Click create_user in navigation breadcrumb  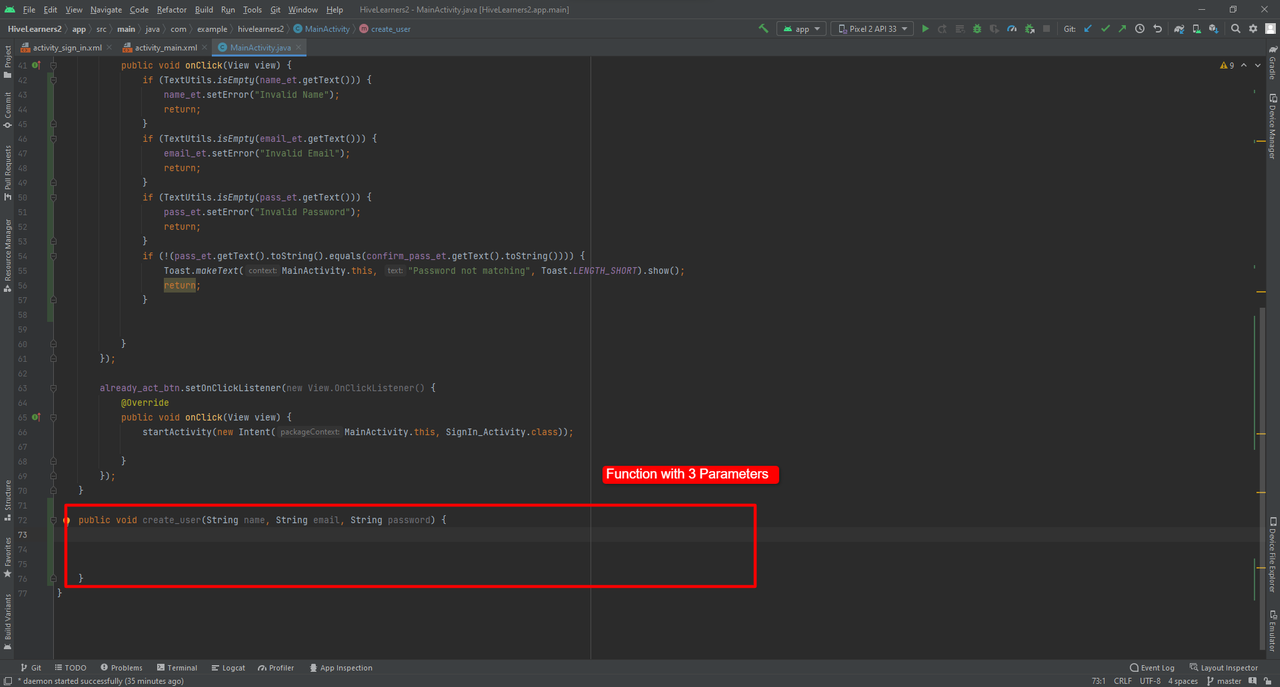coord(384,29)
